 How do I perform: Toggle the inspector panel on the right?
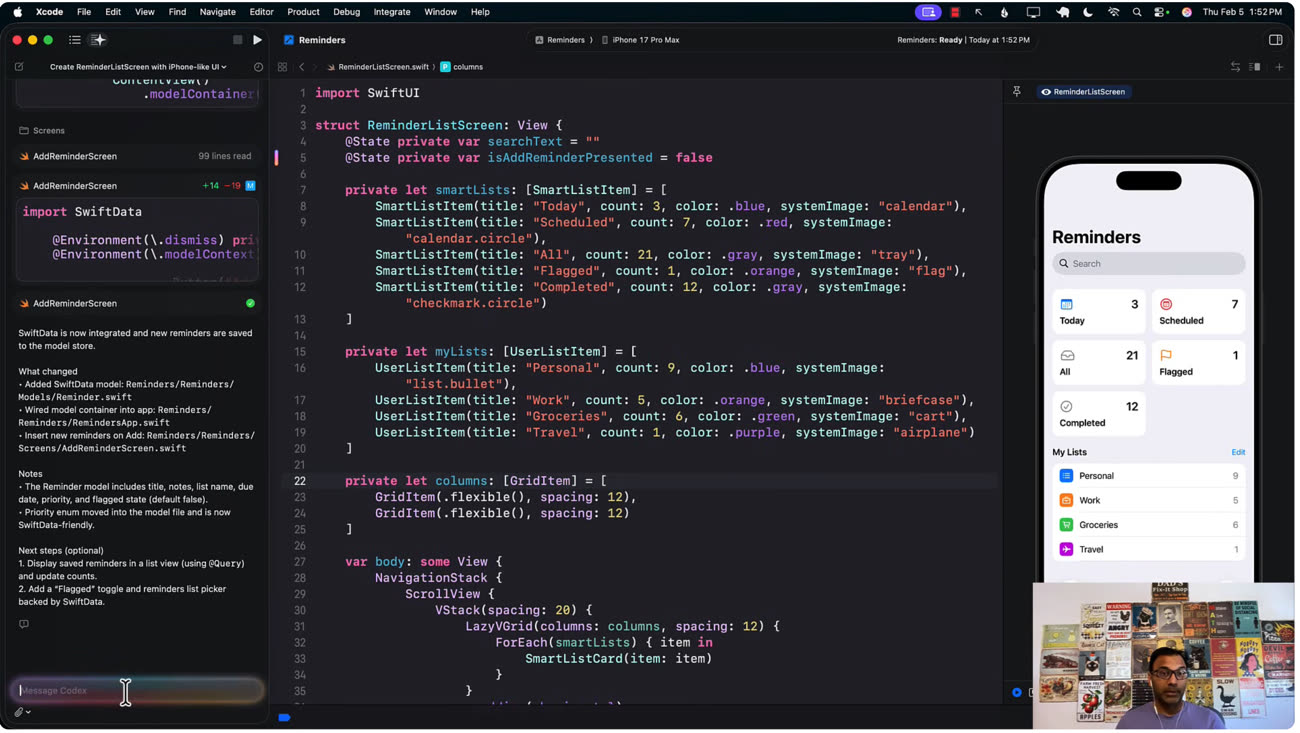[x=1275, y=40]
